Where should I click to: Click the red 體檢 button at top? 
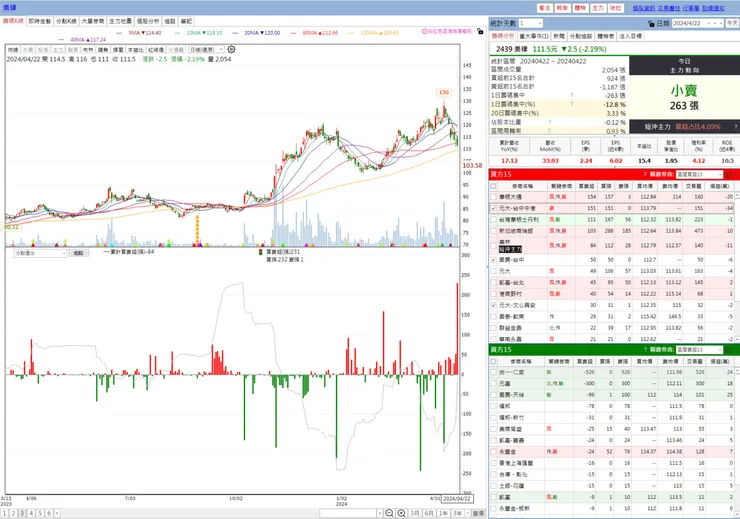(x=580, y=8)
